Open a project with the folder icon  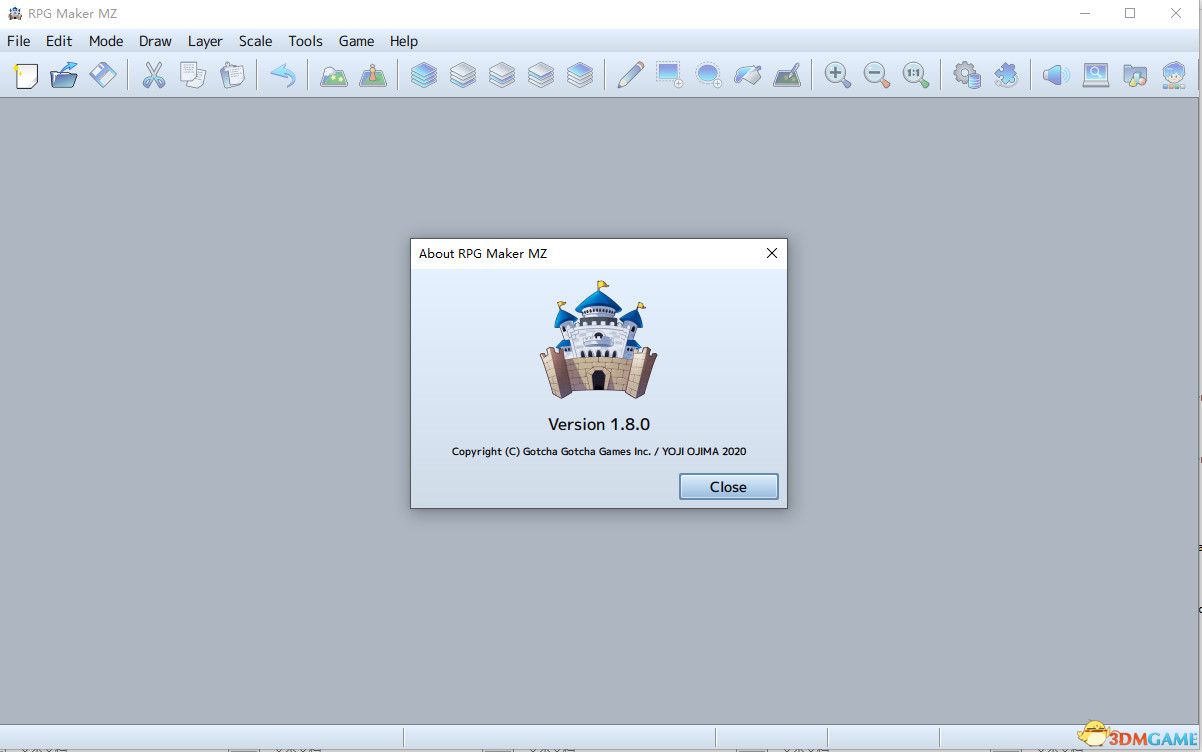[65, 75]
